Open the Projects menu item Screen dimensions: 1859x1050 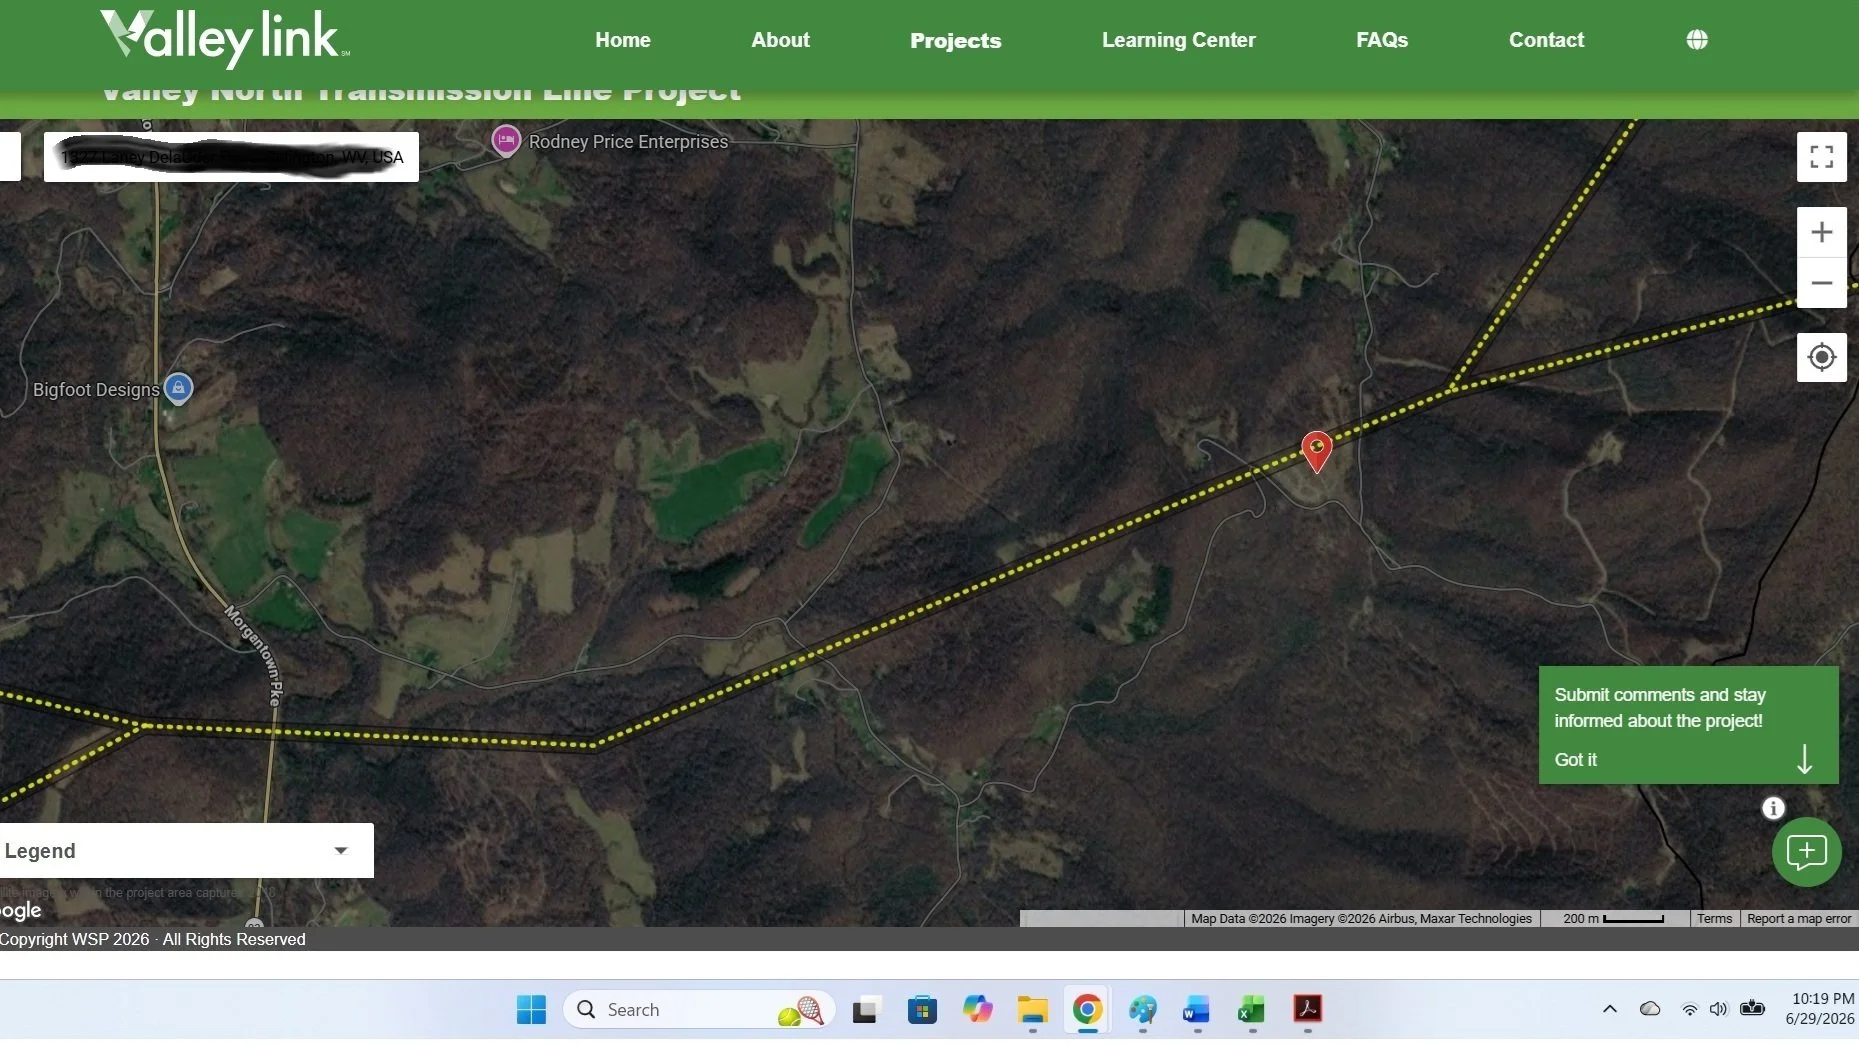[955, 40]
